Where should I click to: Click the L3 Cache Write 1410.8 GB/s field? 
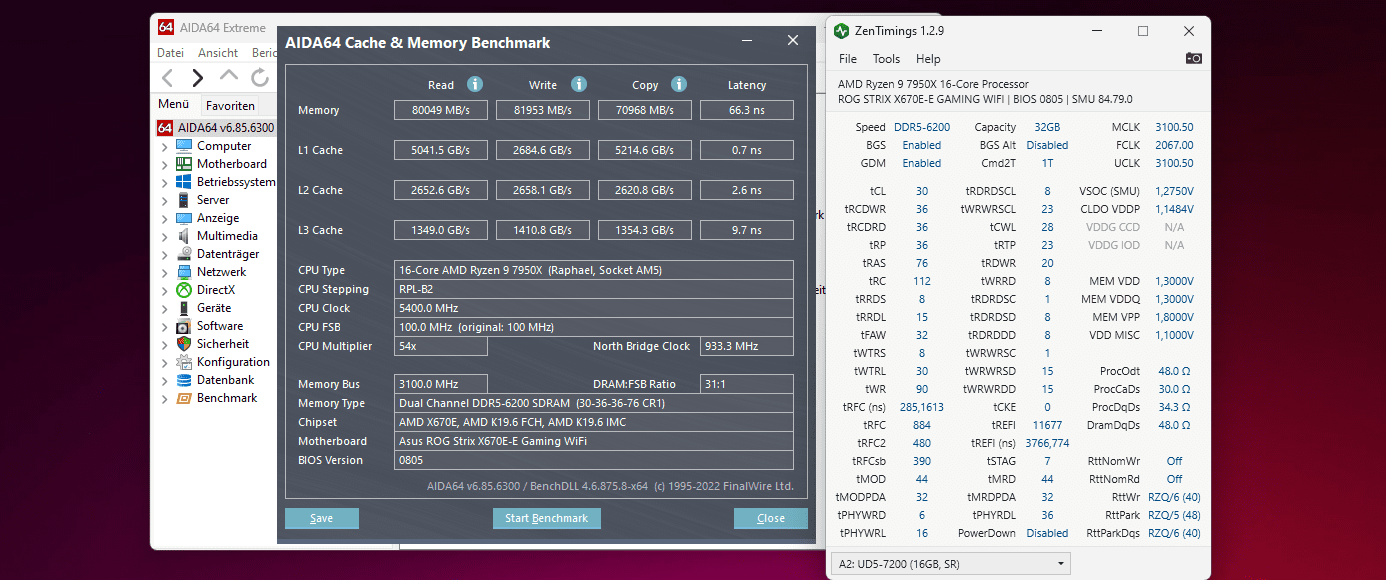pyautogui.click(x=543, y=230)
